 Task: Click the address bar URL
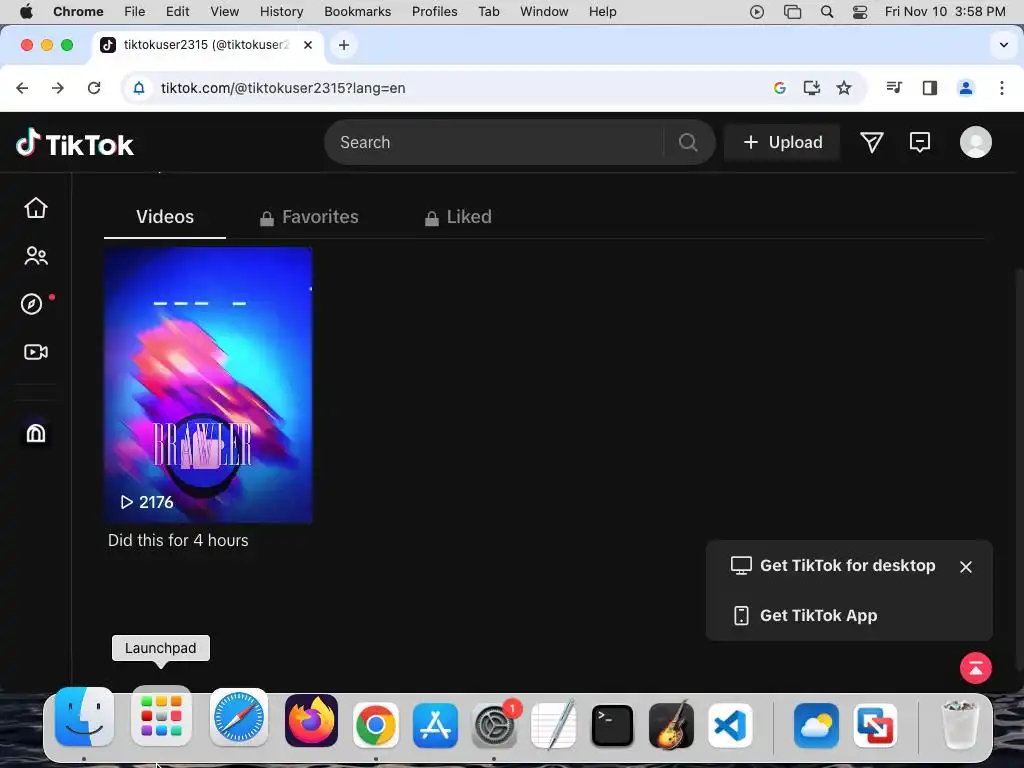[283, 88]
